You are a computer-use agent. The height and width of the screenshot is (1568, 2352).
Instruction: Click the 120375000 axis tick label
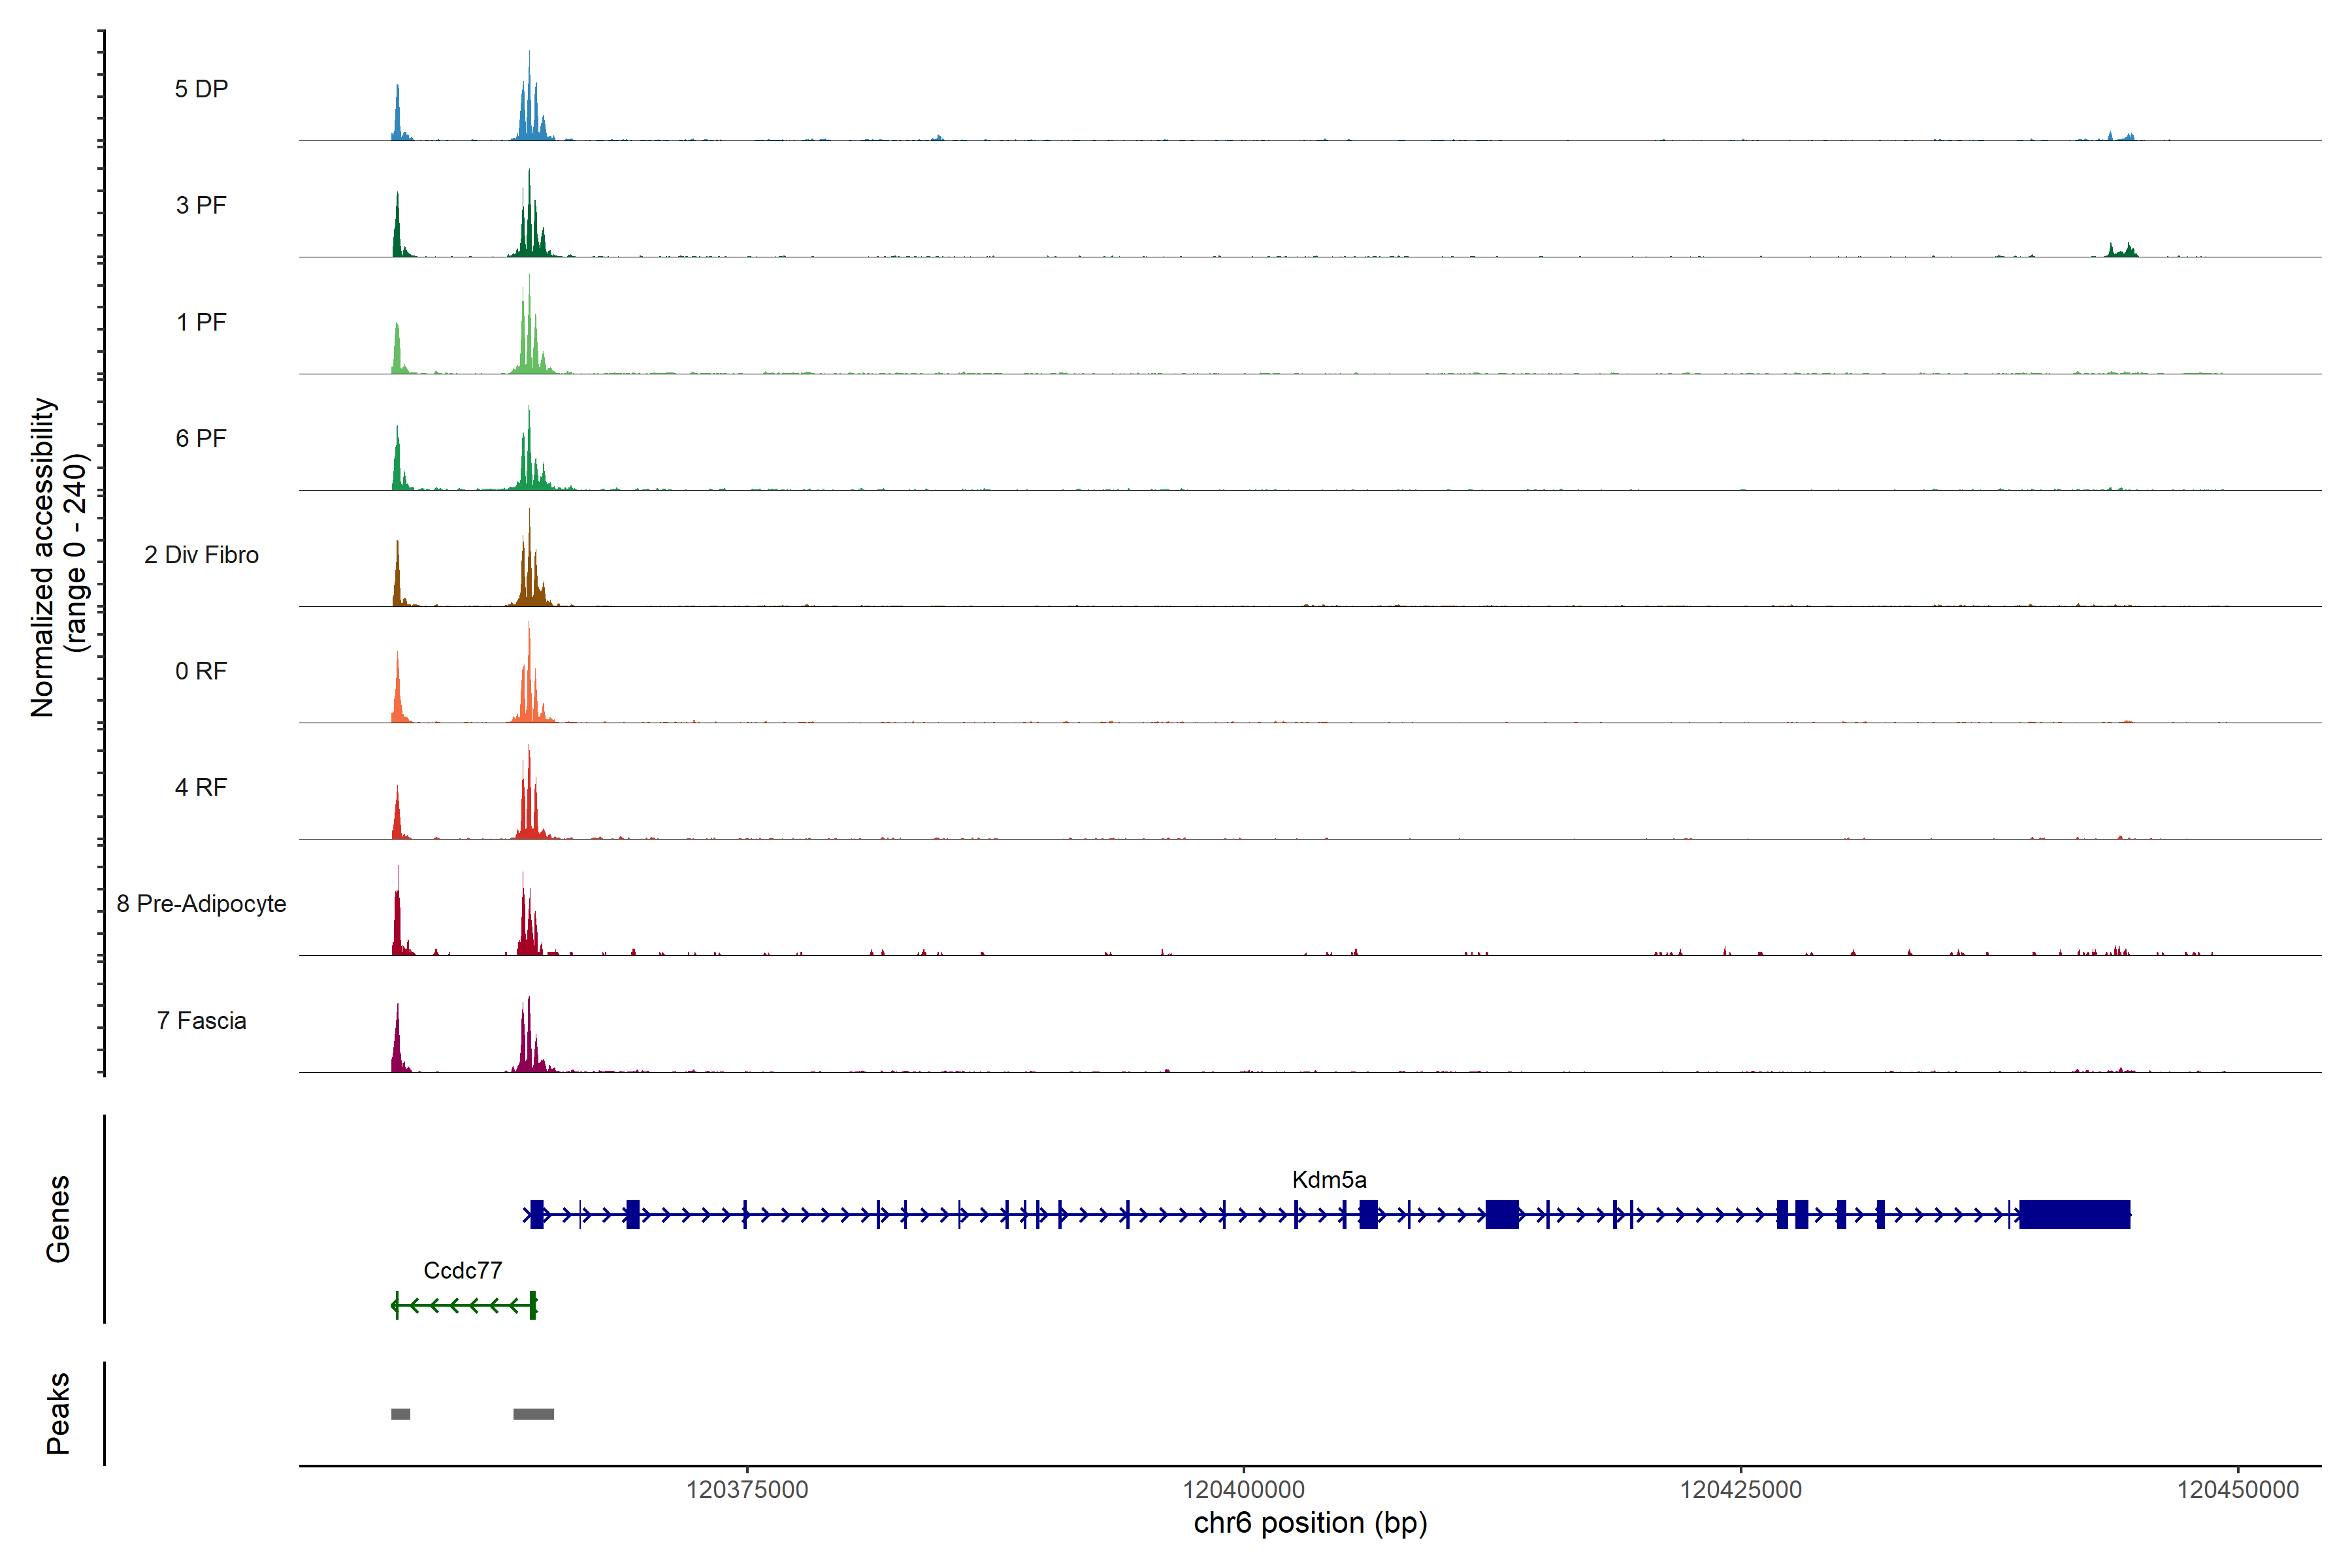(x=747, y=1490)
